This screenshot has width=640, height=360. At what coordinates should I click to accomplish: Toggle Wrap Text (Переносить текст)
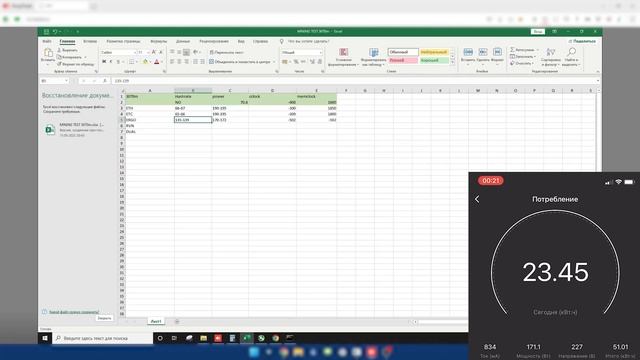[x=227, y=52]
